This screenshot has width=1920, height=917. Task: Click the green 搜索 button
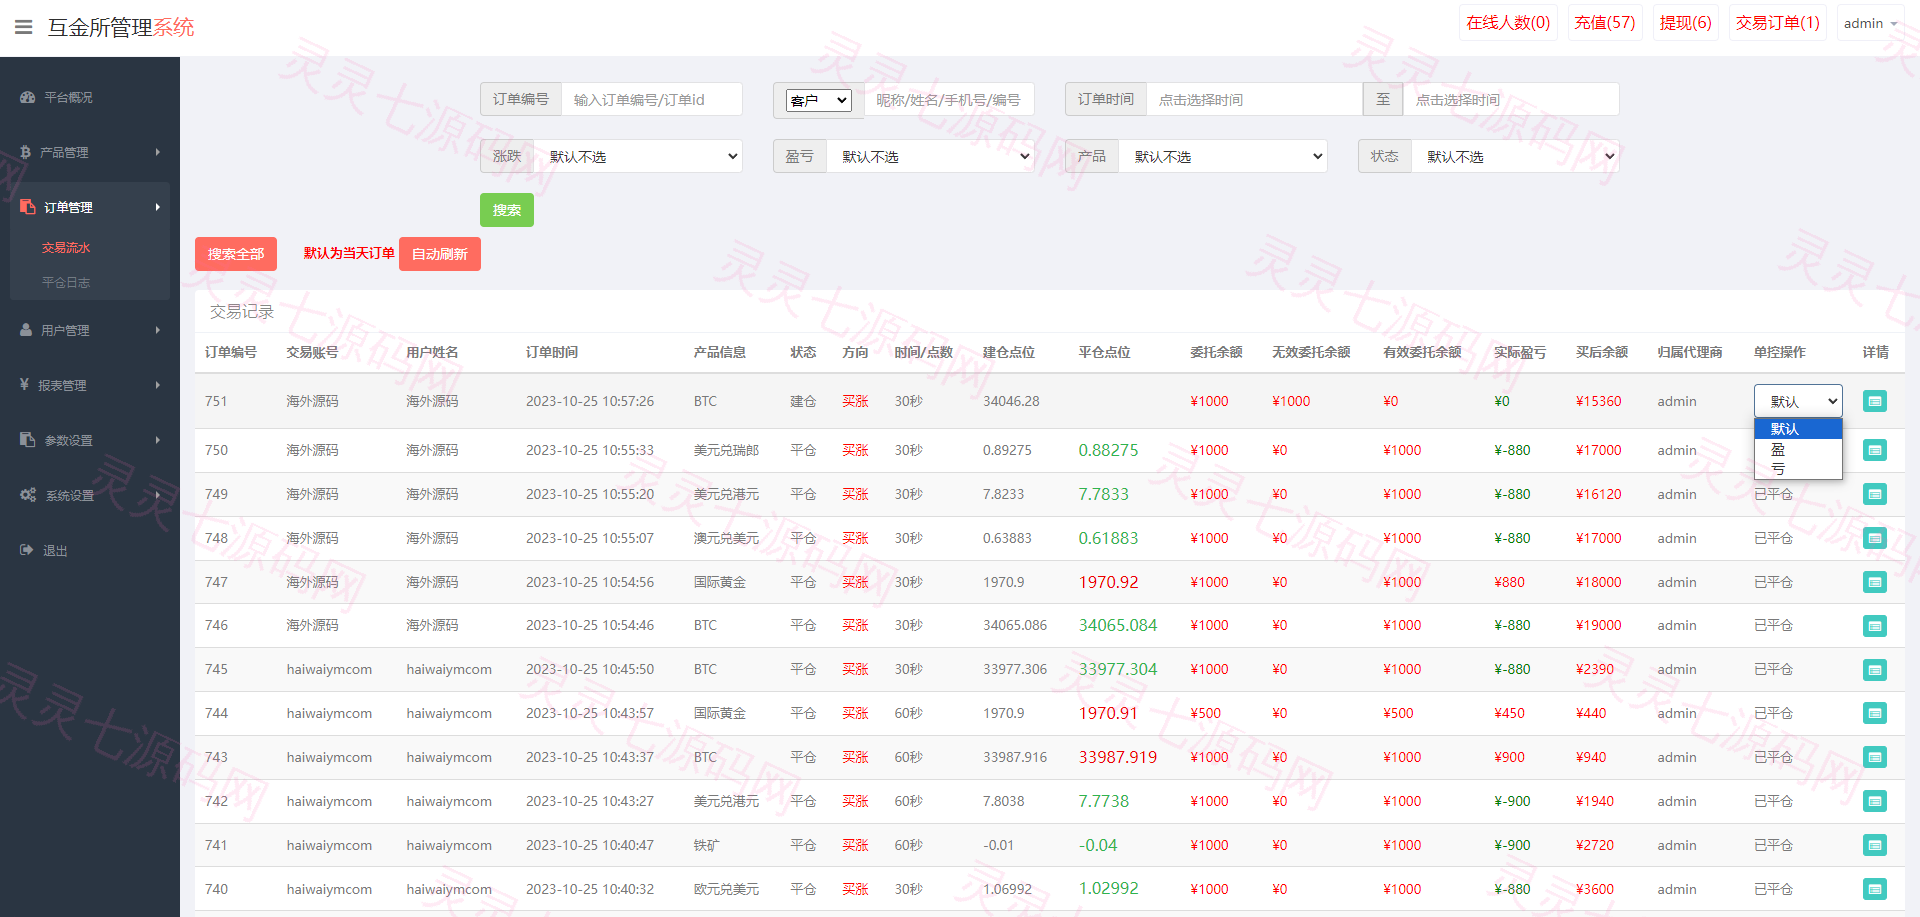pos(507,210)
